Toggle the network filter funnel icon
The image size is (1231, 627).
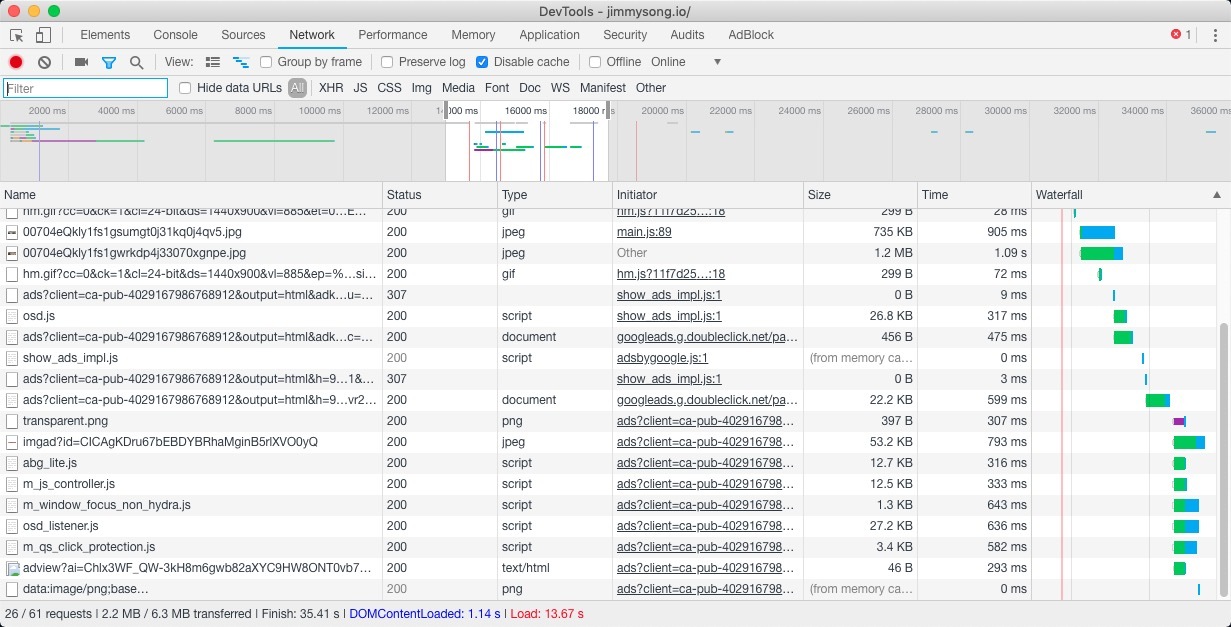click(x=109, y=62)
